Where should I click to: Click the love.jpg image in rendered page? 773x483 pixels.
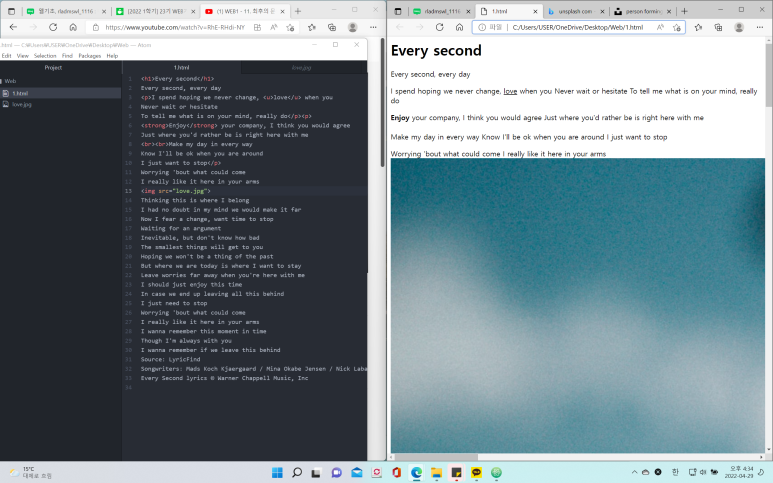pyautogui.click(x=578, y=306)
